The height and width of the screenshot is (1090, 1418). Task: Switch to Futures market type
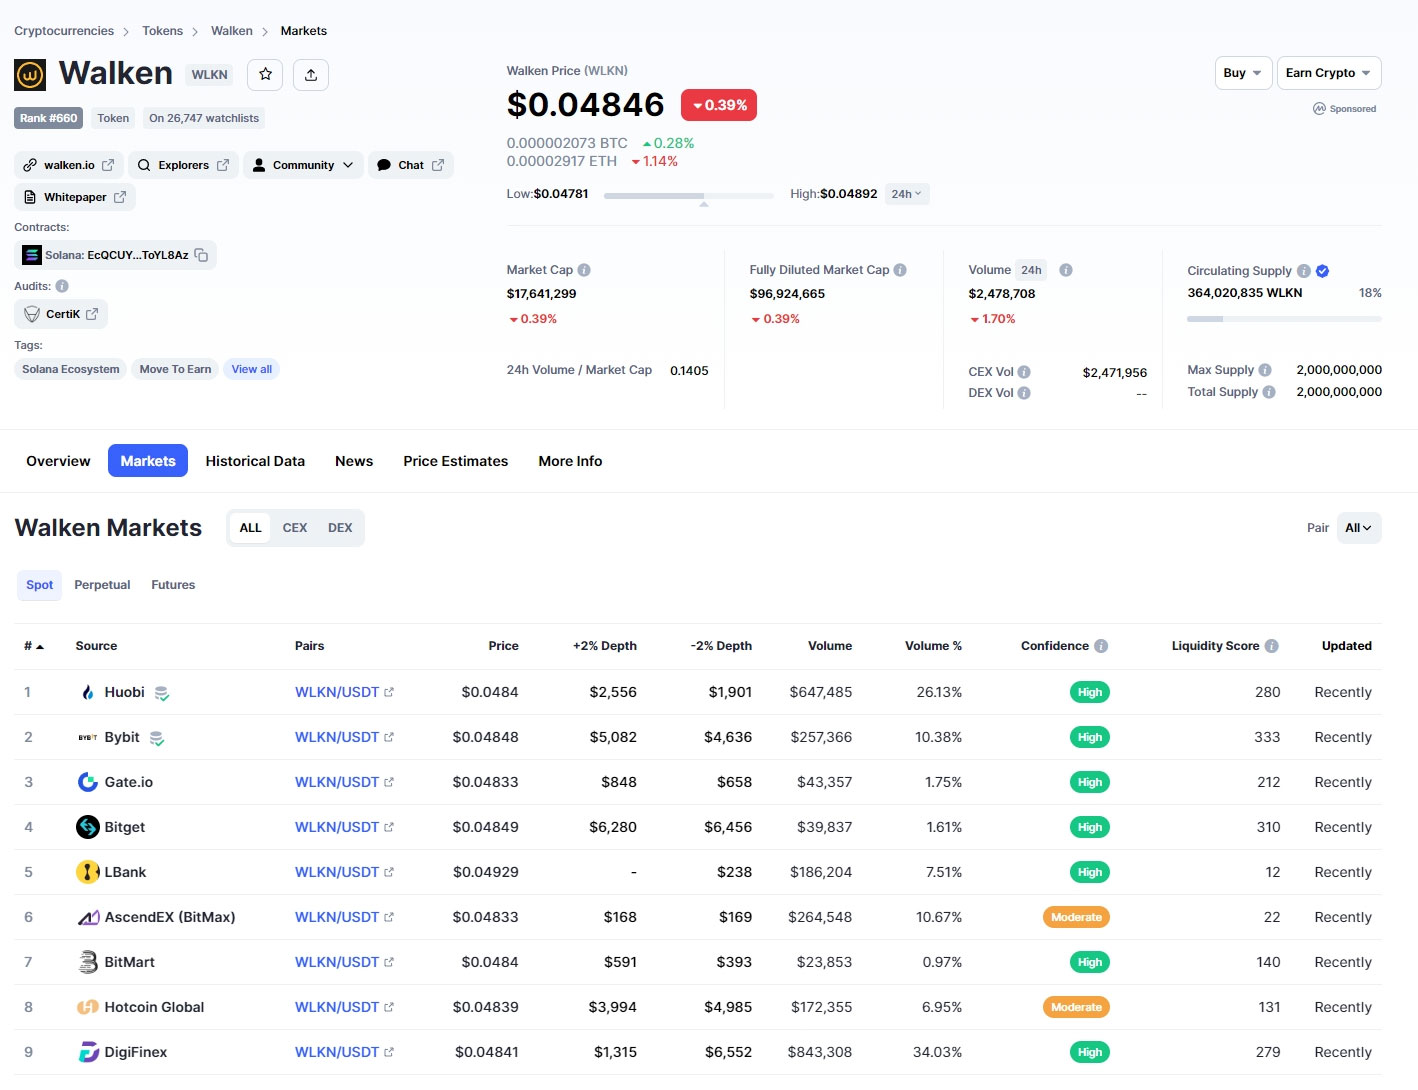point(173,585)
